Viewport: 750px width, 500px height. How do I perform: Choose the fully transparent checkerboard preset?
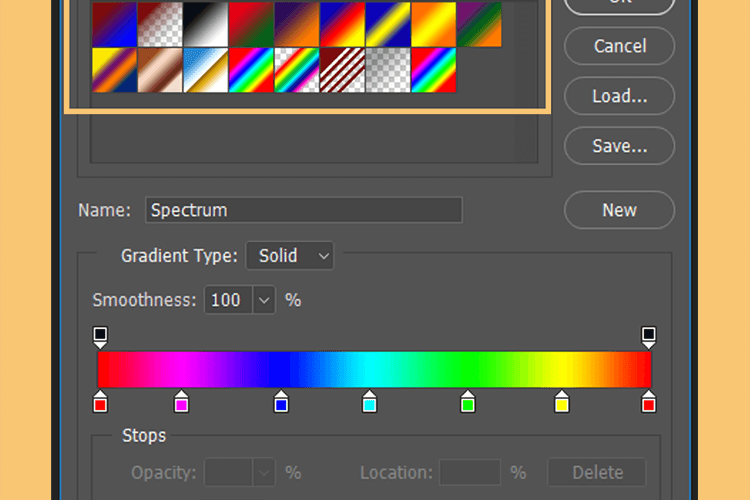pos(388,70)
